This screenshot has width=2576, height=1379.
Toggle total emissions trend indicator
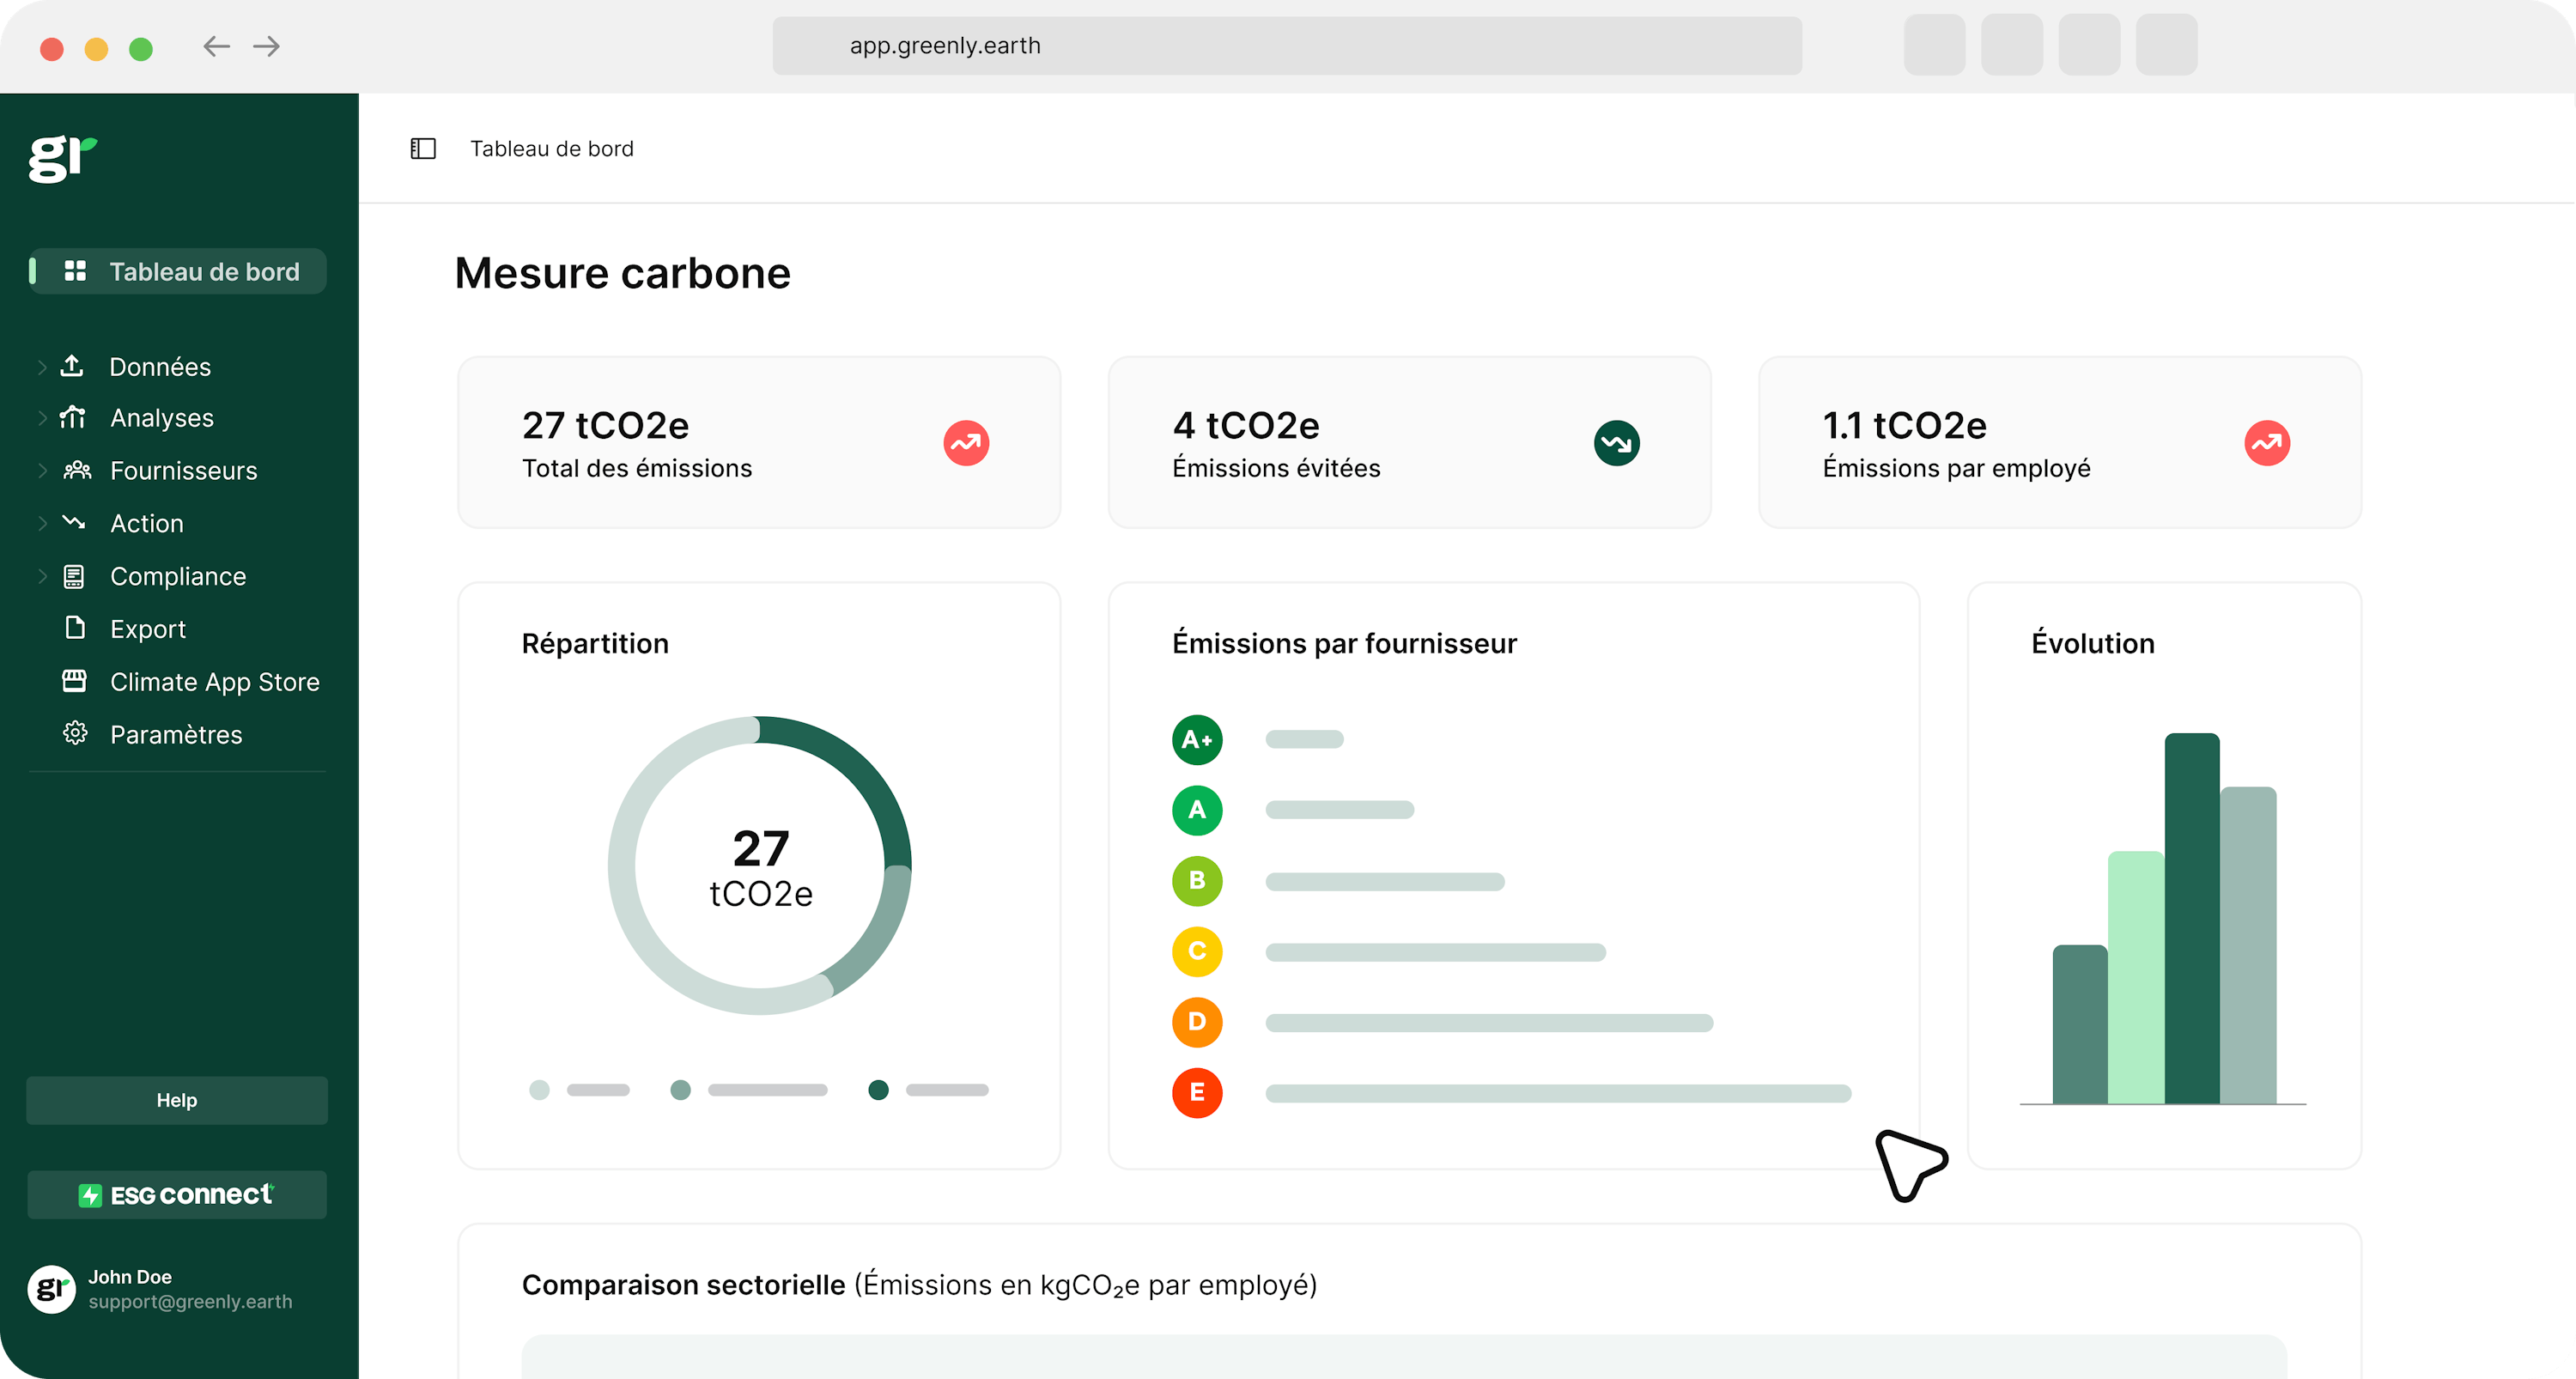966,443
